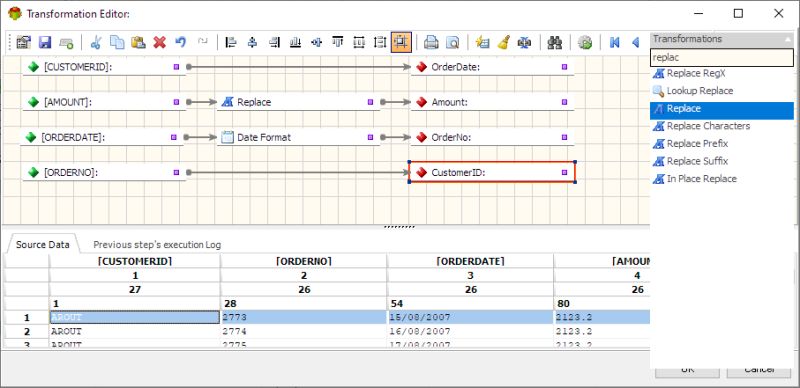
Task: Delete selected object with red X
Action: pyautogui.click(x=160, y=42)
